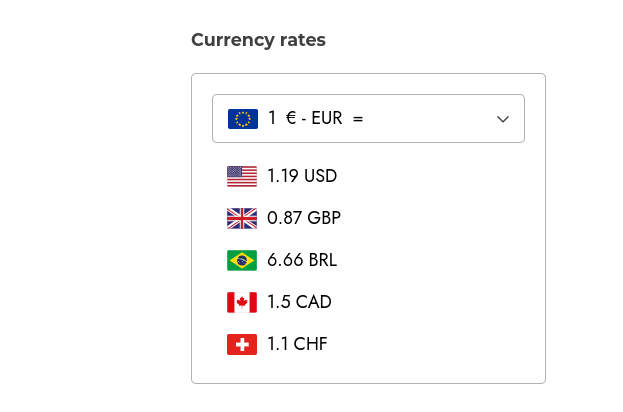Select the 1.1 CHF rate entry
This screenshot has height=412, width=623.
point(297,344)
